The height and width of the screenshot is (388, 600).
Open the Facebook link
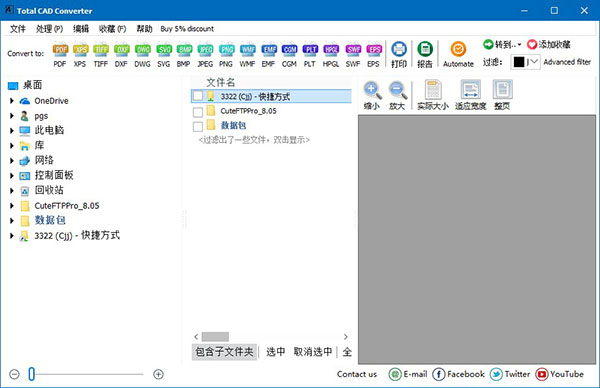pyautogui.click(x=459, y=374)
